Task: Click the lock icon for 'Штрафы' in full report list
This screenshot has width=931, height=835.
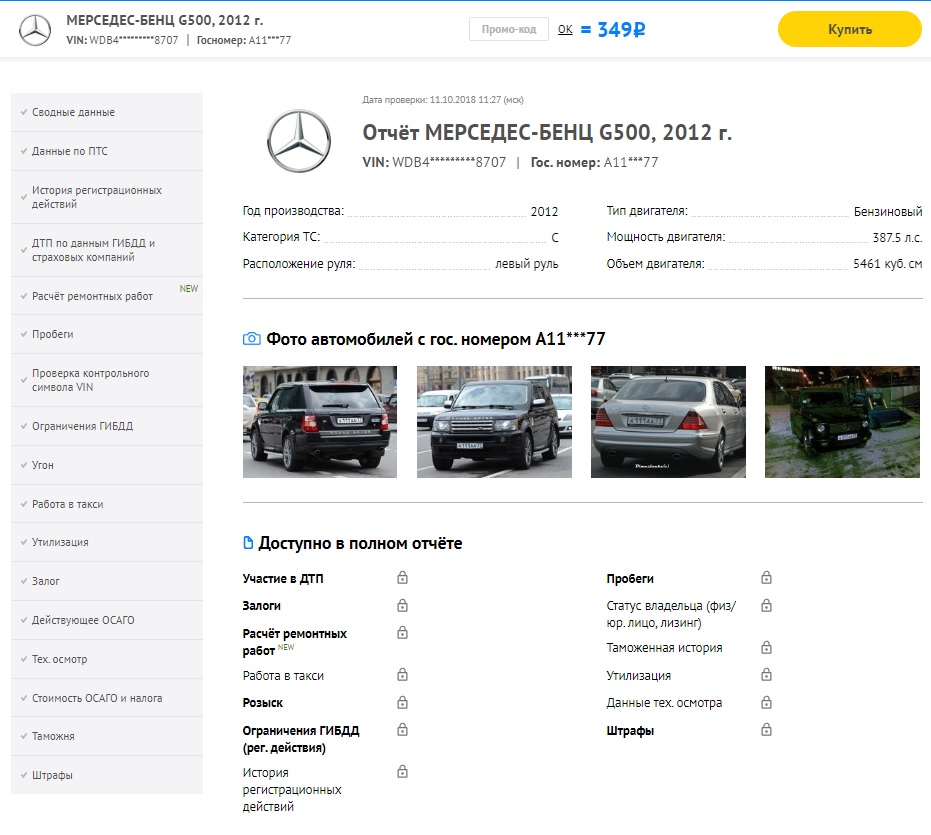Action: (767, 729)
